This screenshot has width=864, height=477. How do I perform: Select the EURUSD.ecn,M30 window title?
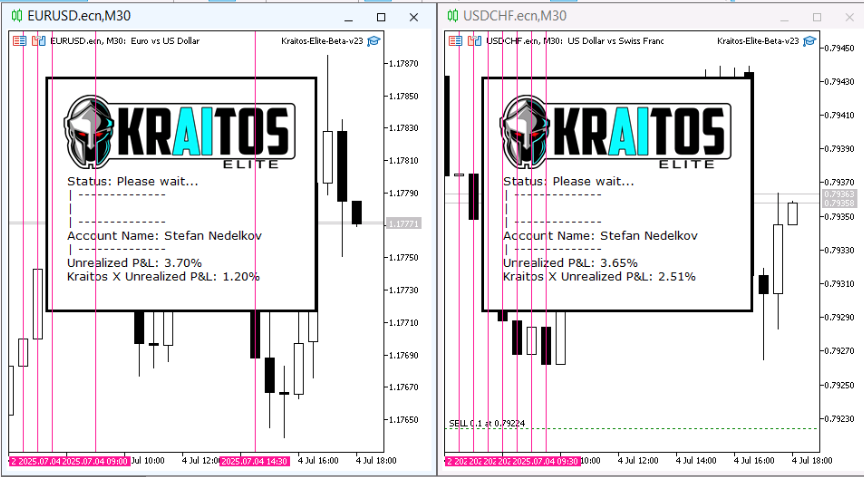point(79,16)
